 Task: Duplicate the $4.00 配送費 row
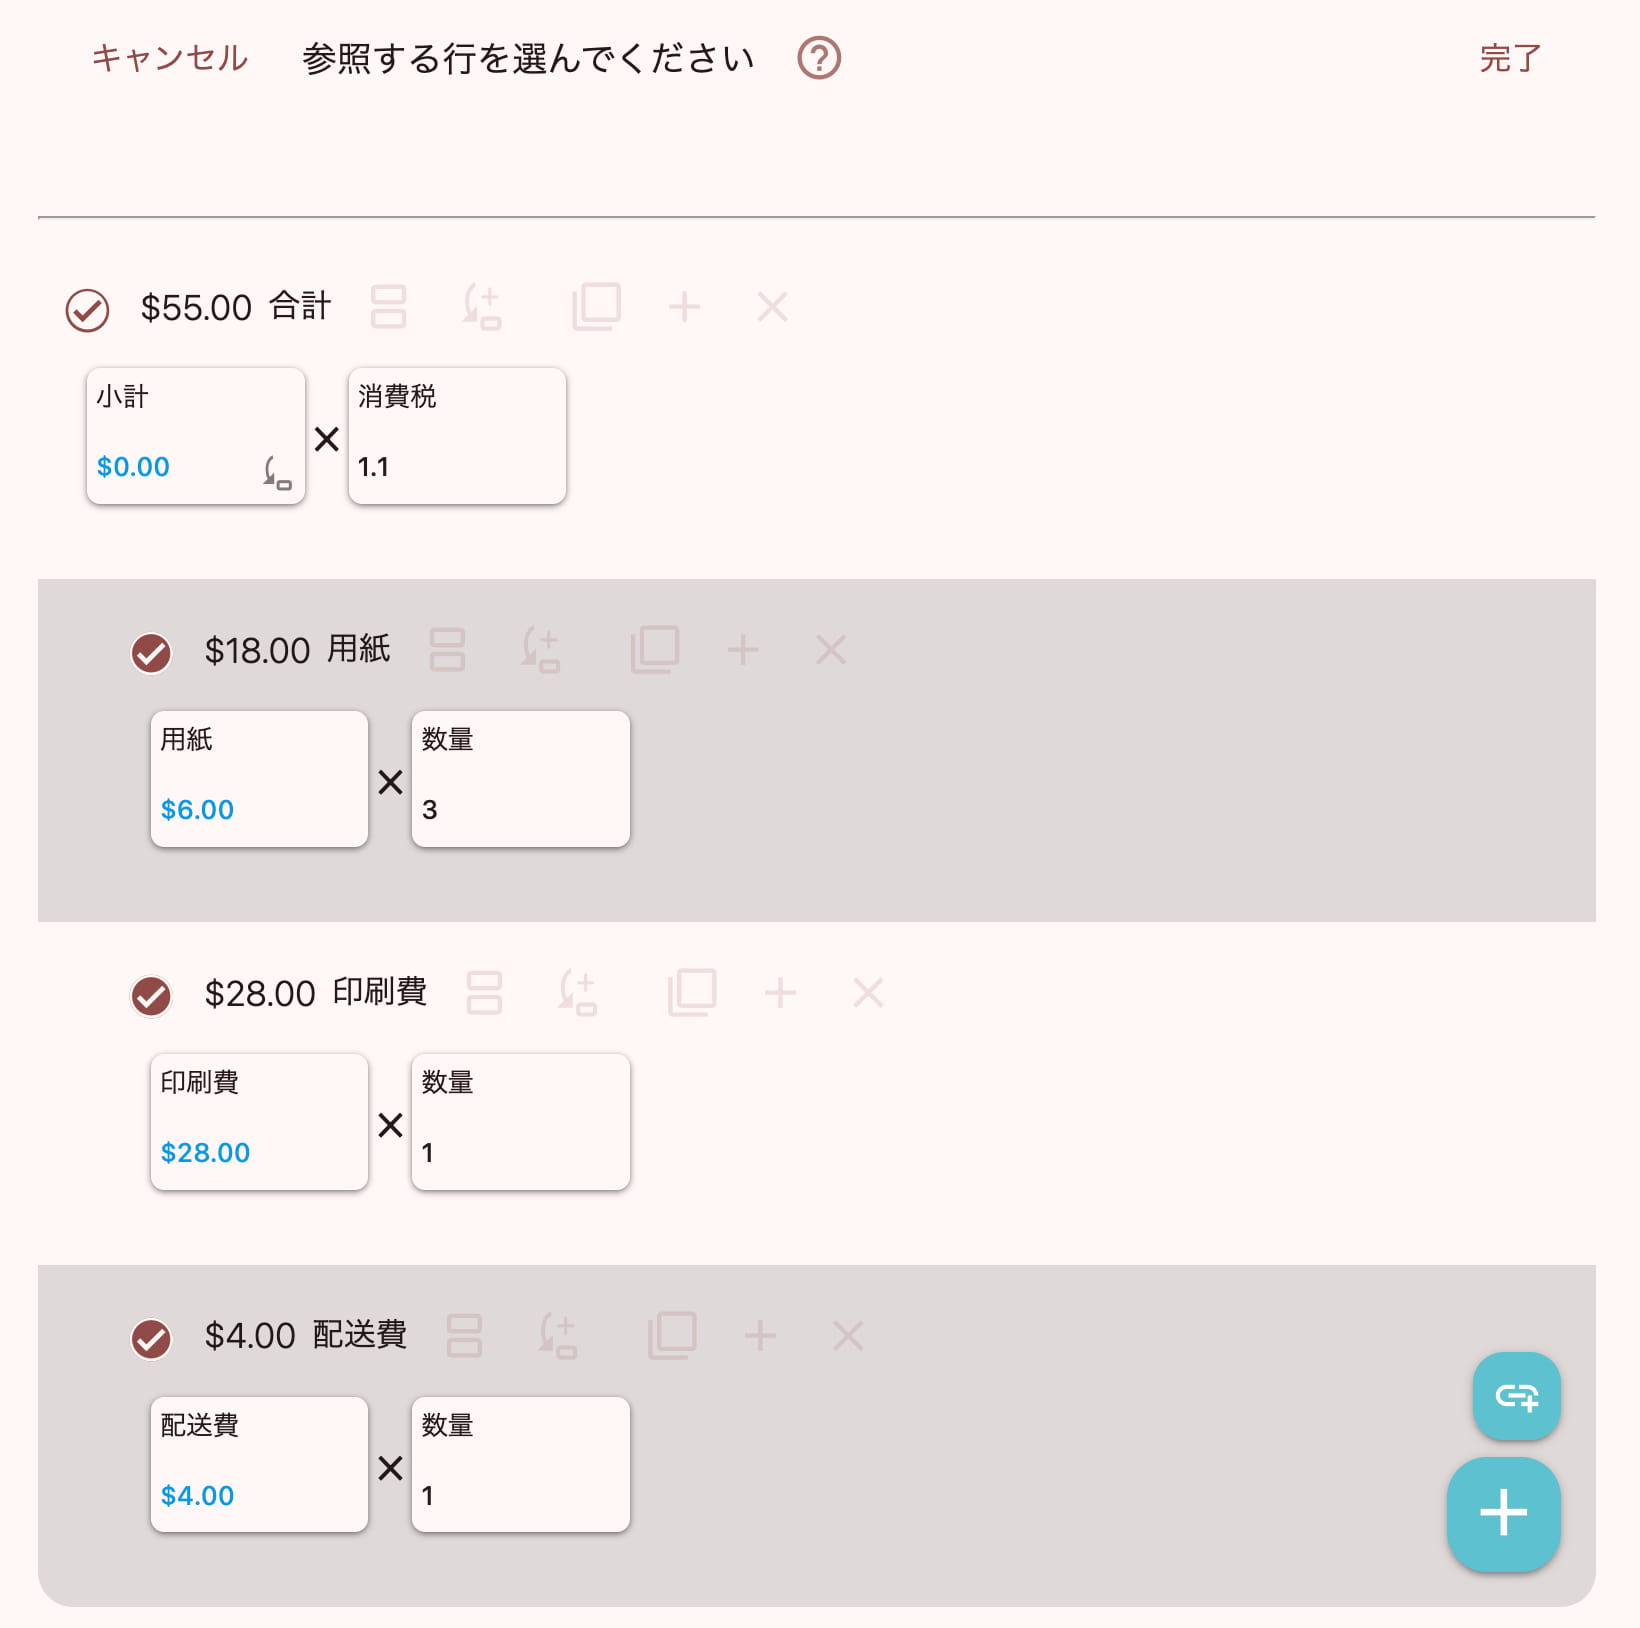[x=671, y=1335]
